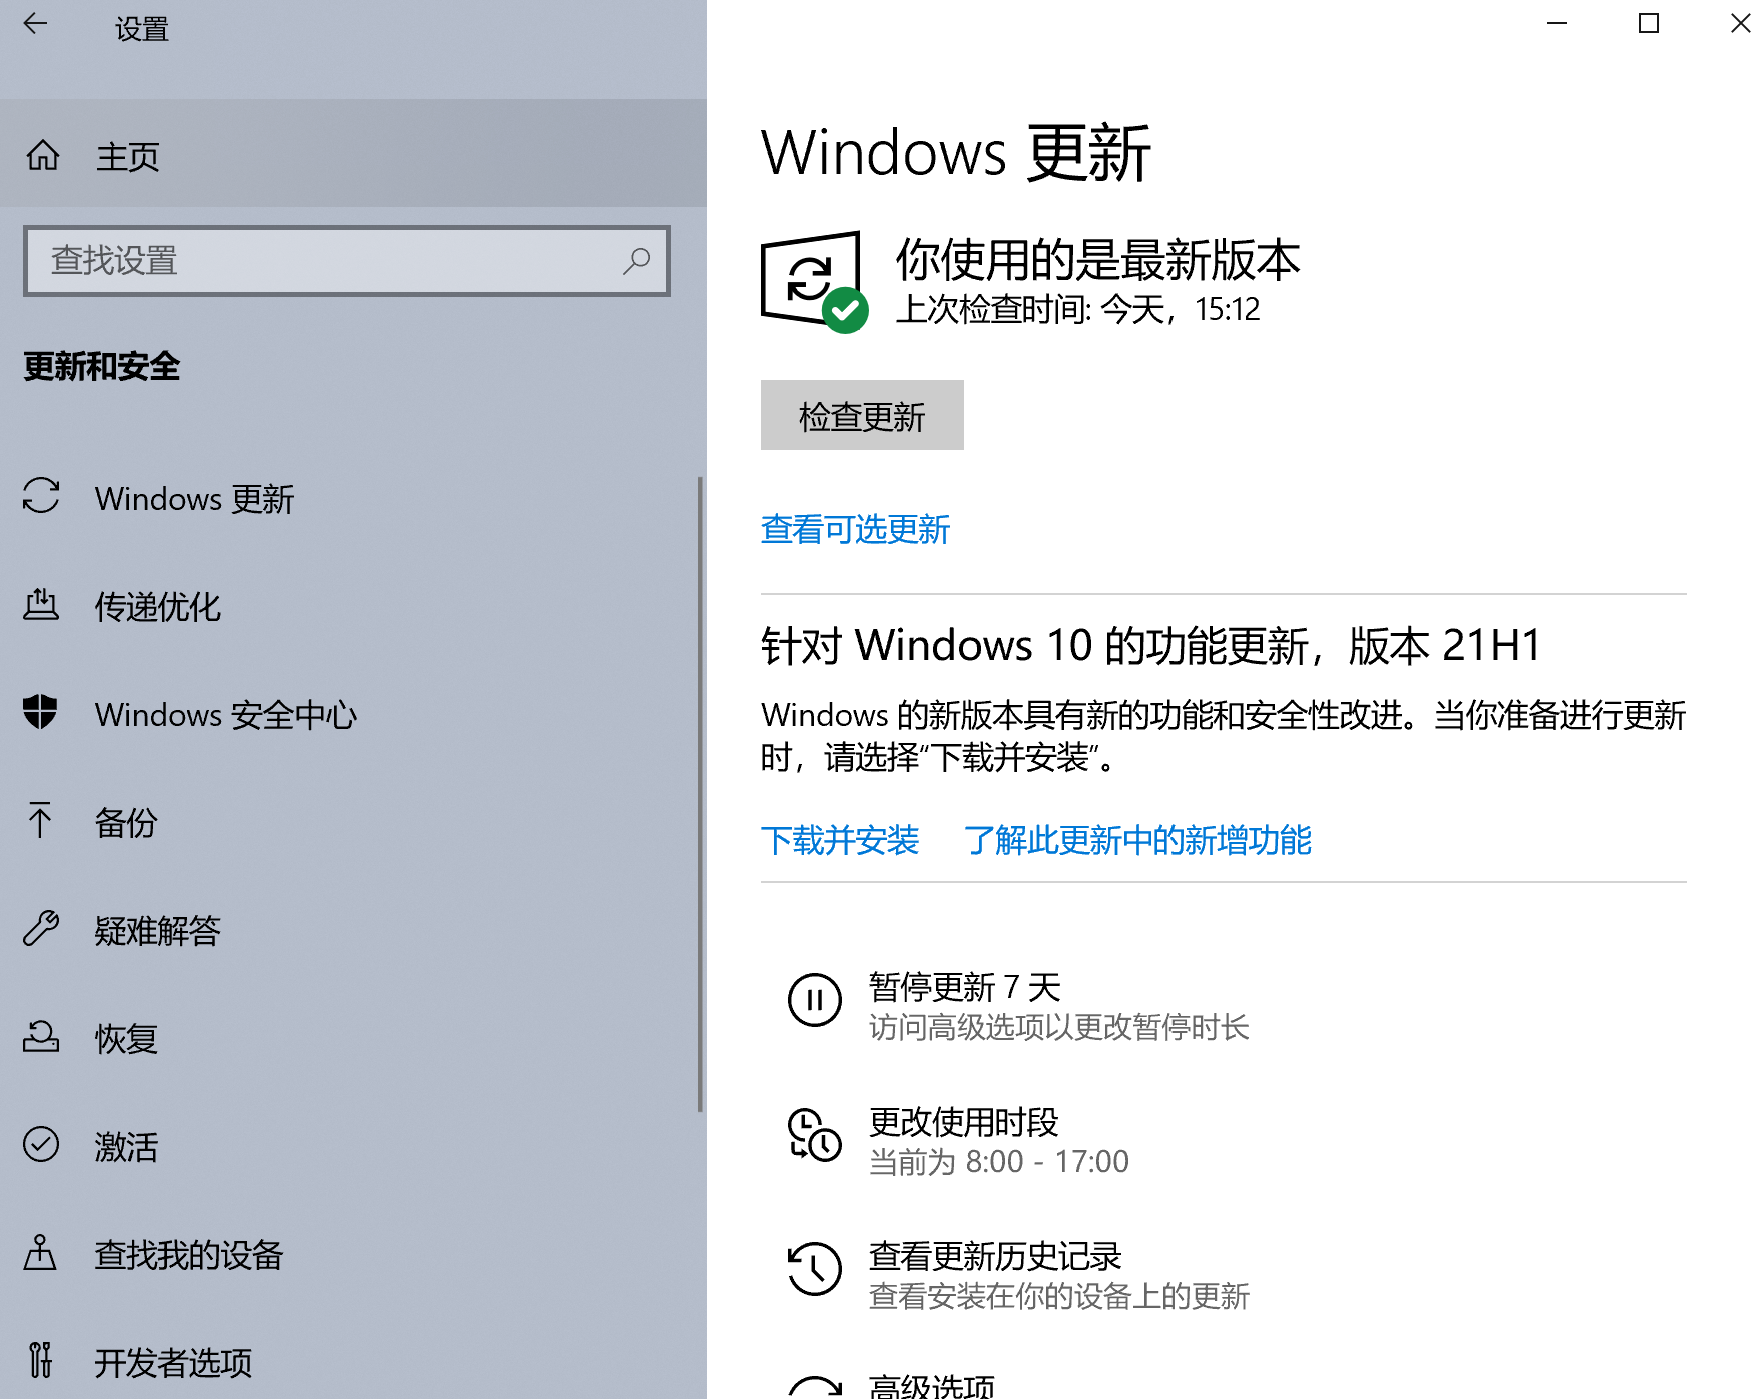
Task: Click the 版本 21H1 feature update heading
Action: click(1151, 646)
